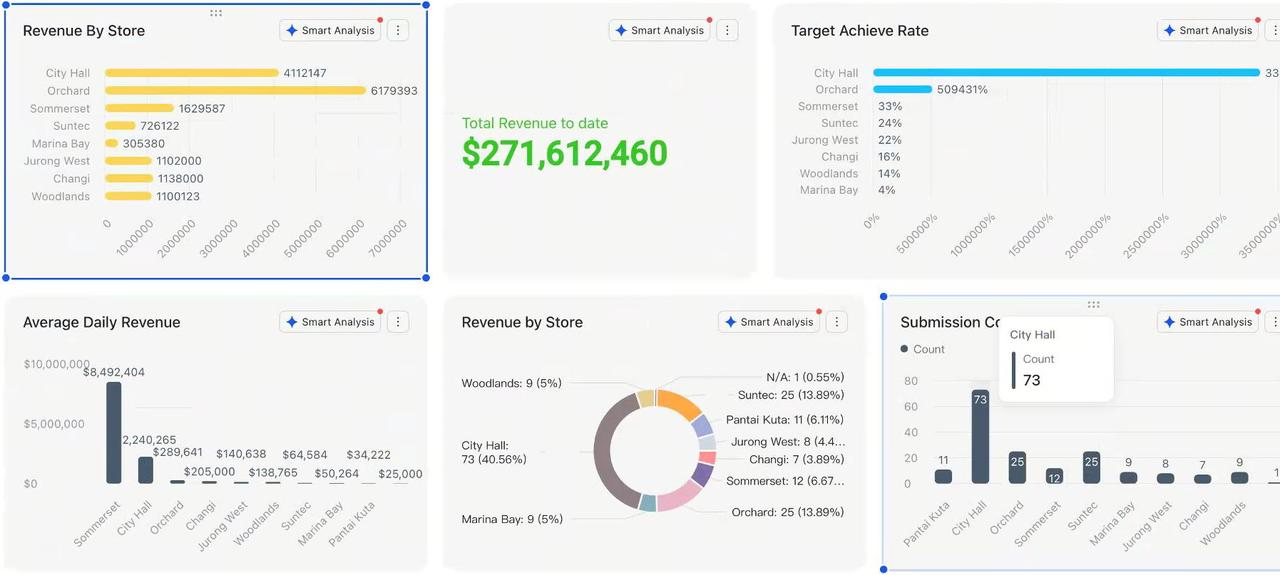Click three-dot menu on Total Revenue card
The height and width of the screenshot is (575, 1280).
727,30
